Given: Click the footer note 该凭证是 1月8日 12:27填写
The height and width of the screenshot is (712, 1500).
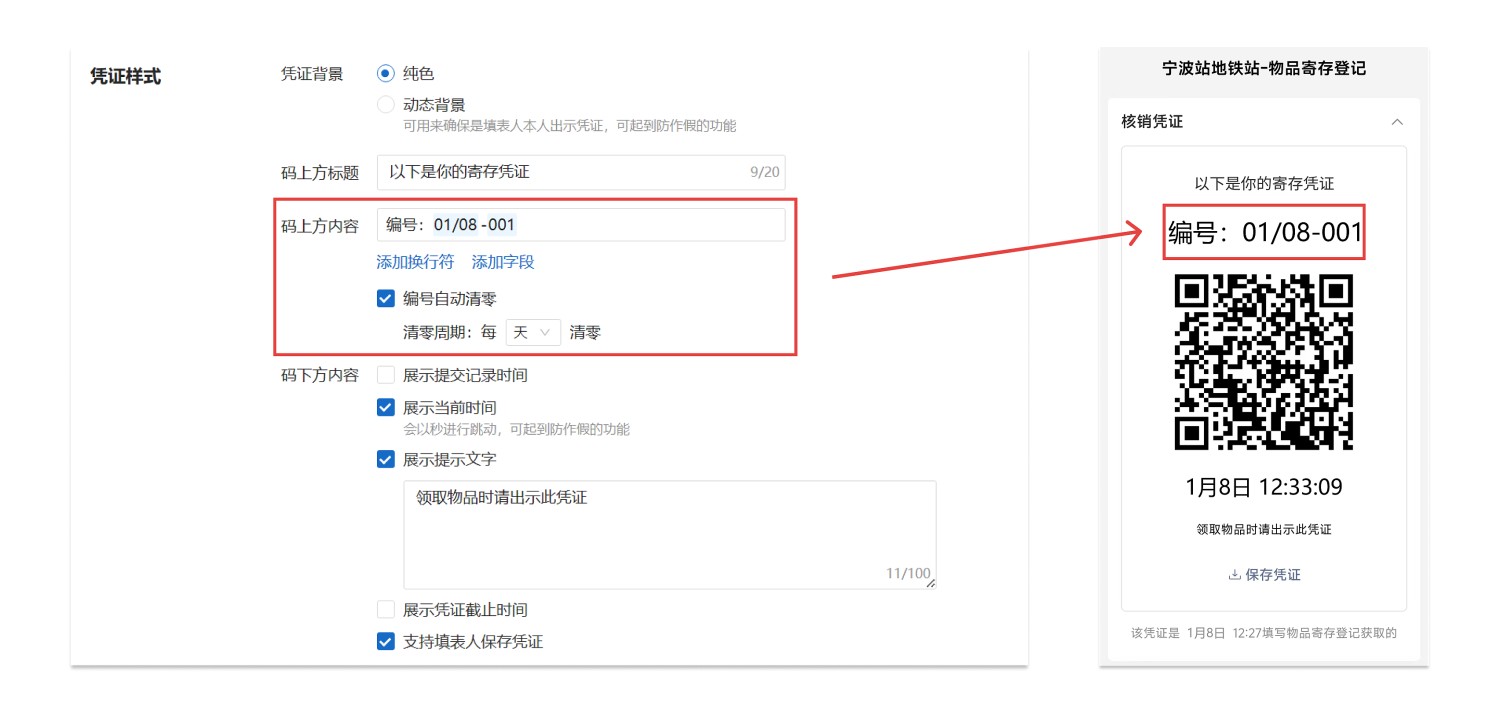Looking at the screenshot, I should coord(1263,633).
